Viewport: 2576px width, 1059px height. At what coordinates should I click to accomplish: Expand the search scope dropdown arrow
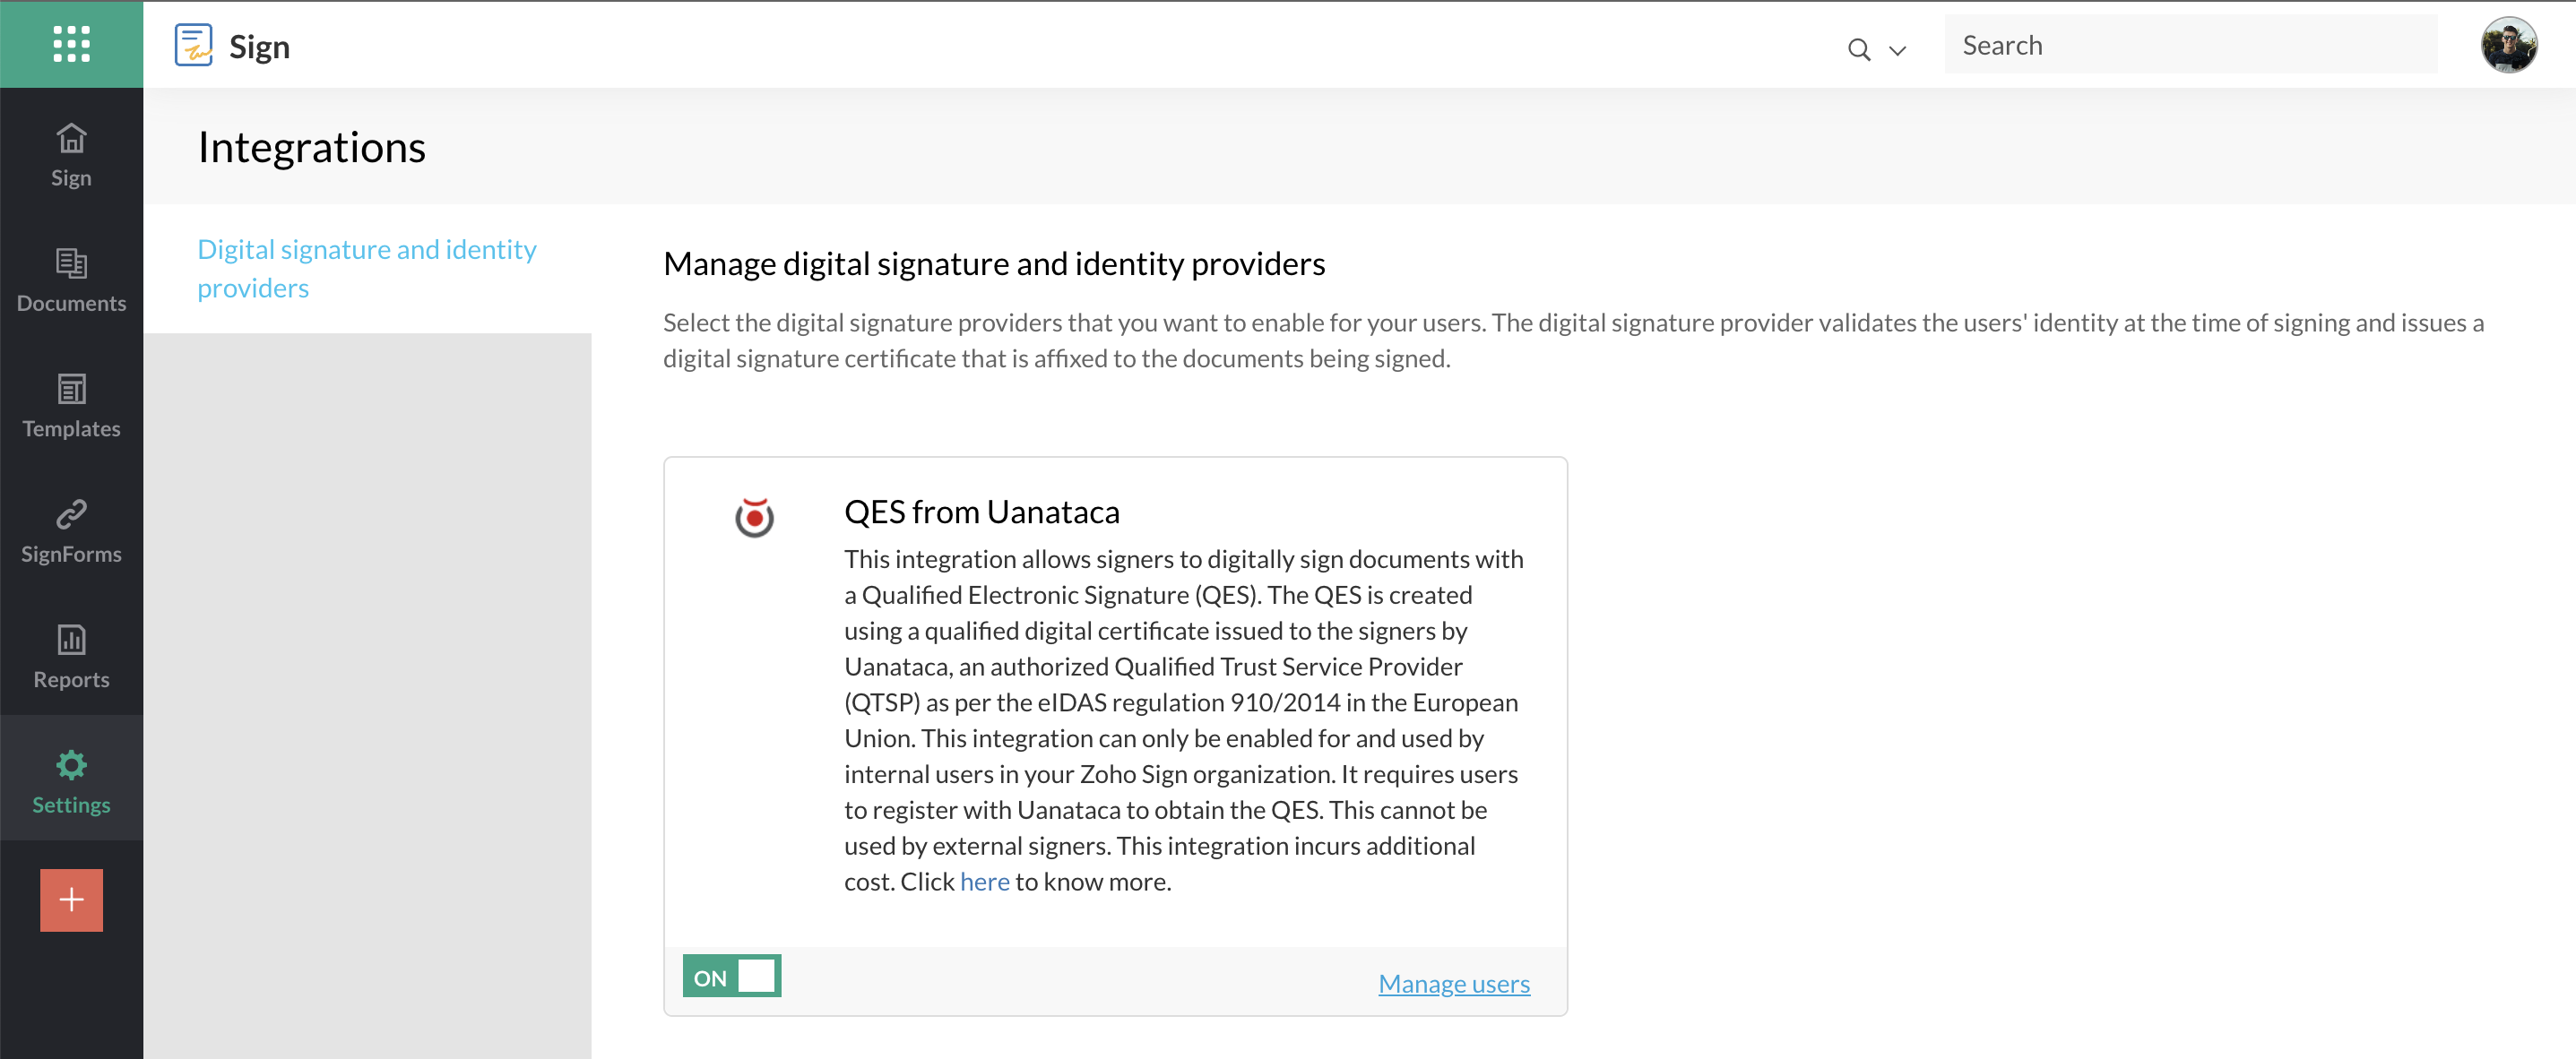(x=1897, y=50)
